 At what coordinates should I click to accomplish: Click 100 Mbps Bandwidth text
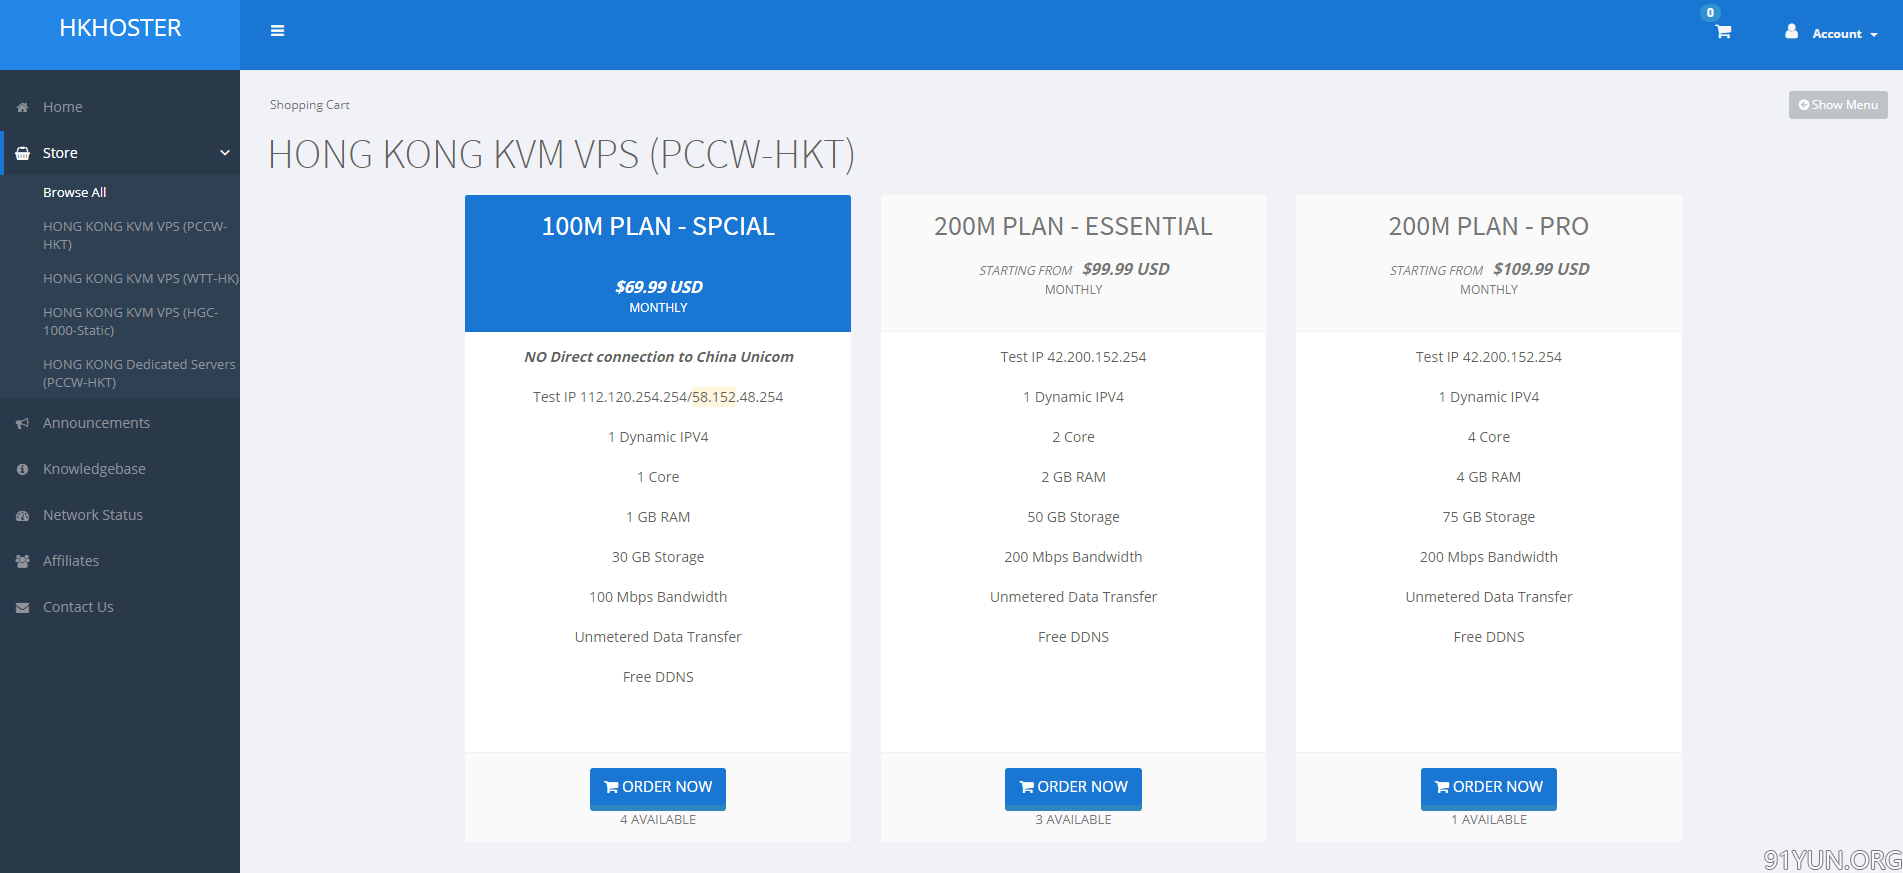pos(658,597)
